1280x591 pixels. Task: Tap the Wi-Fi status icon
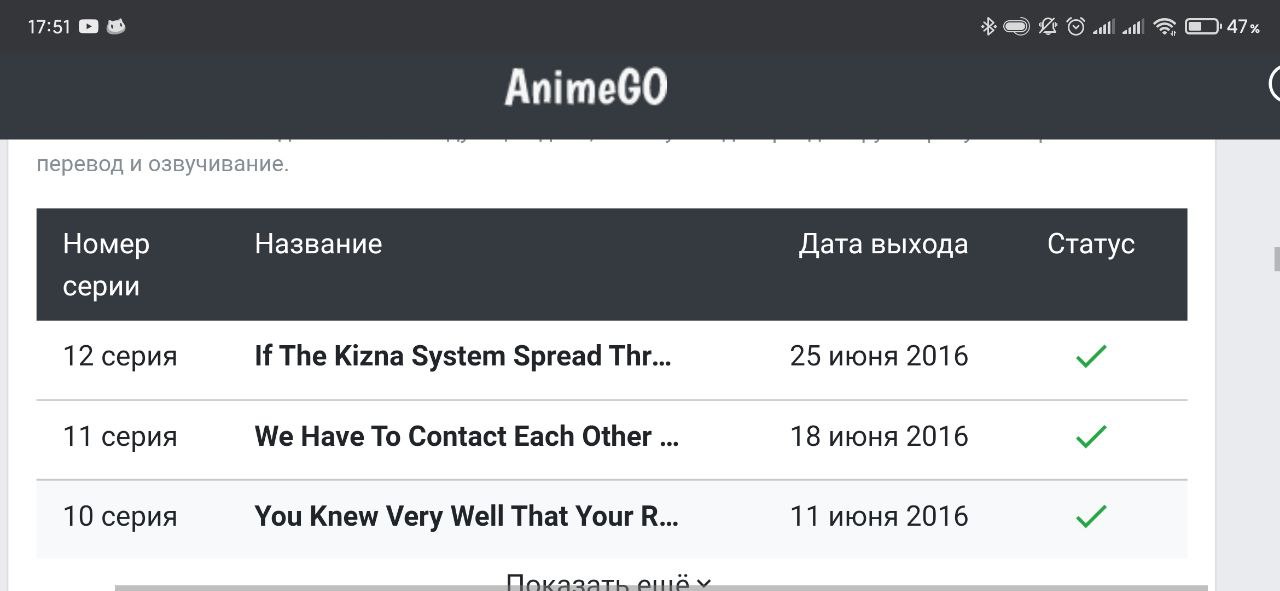coord(1164,27)
